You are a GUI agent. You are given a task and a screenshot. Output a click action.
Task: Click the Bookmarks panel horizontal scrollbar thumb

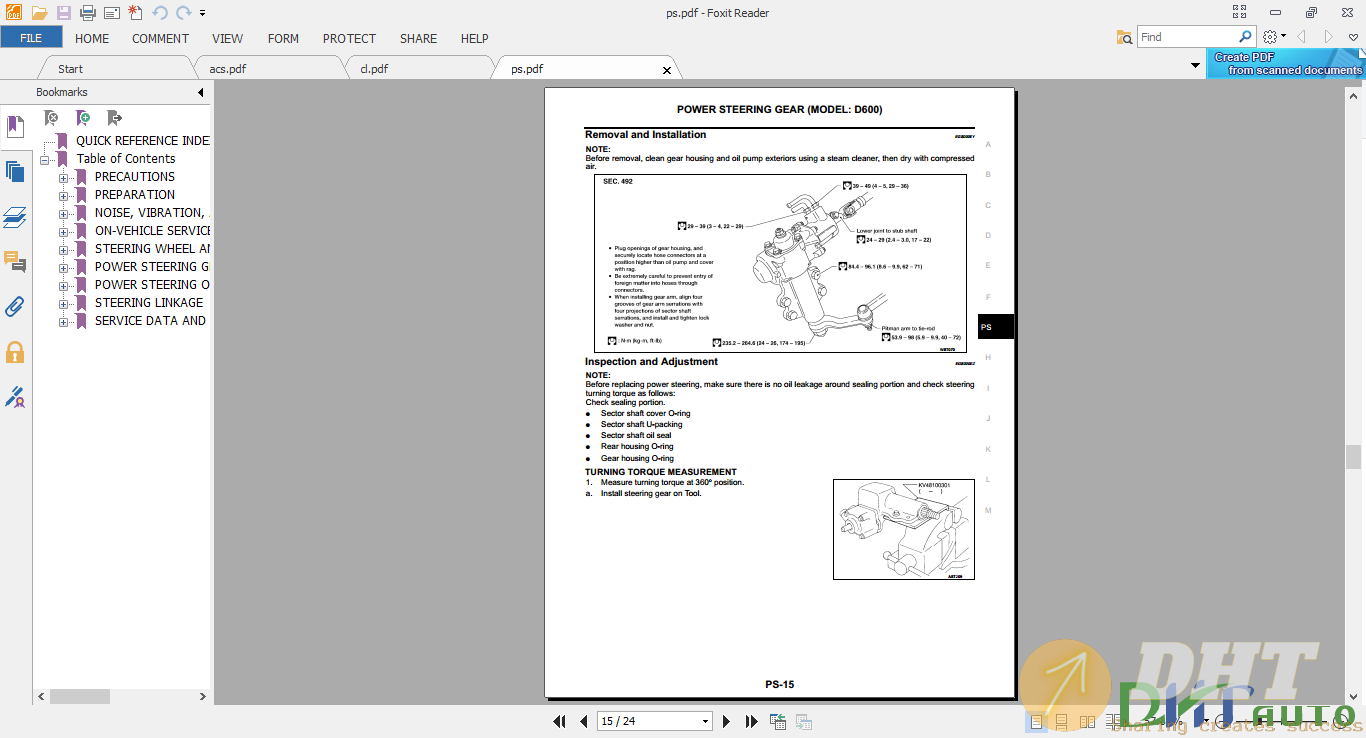(x=80, y=696)
